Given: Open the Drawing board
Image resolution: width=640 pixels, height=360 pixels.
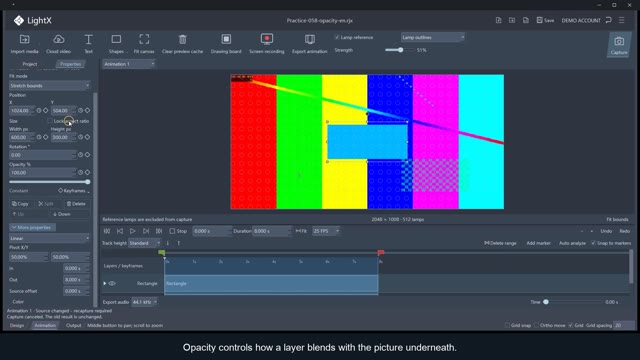Looking at the screenshot, I should coord(226,44).
